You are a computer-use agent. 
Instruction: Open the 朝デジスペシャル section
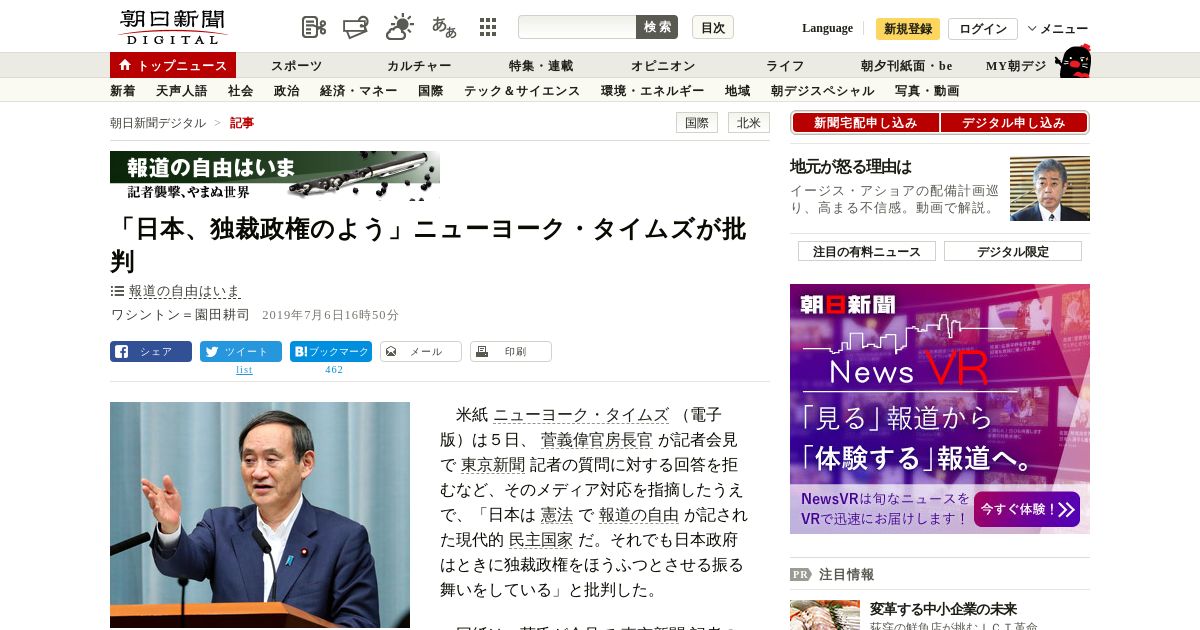tap(823, 91)
